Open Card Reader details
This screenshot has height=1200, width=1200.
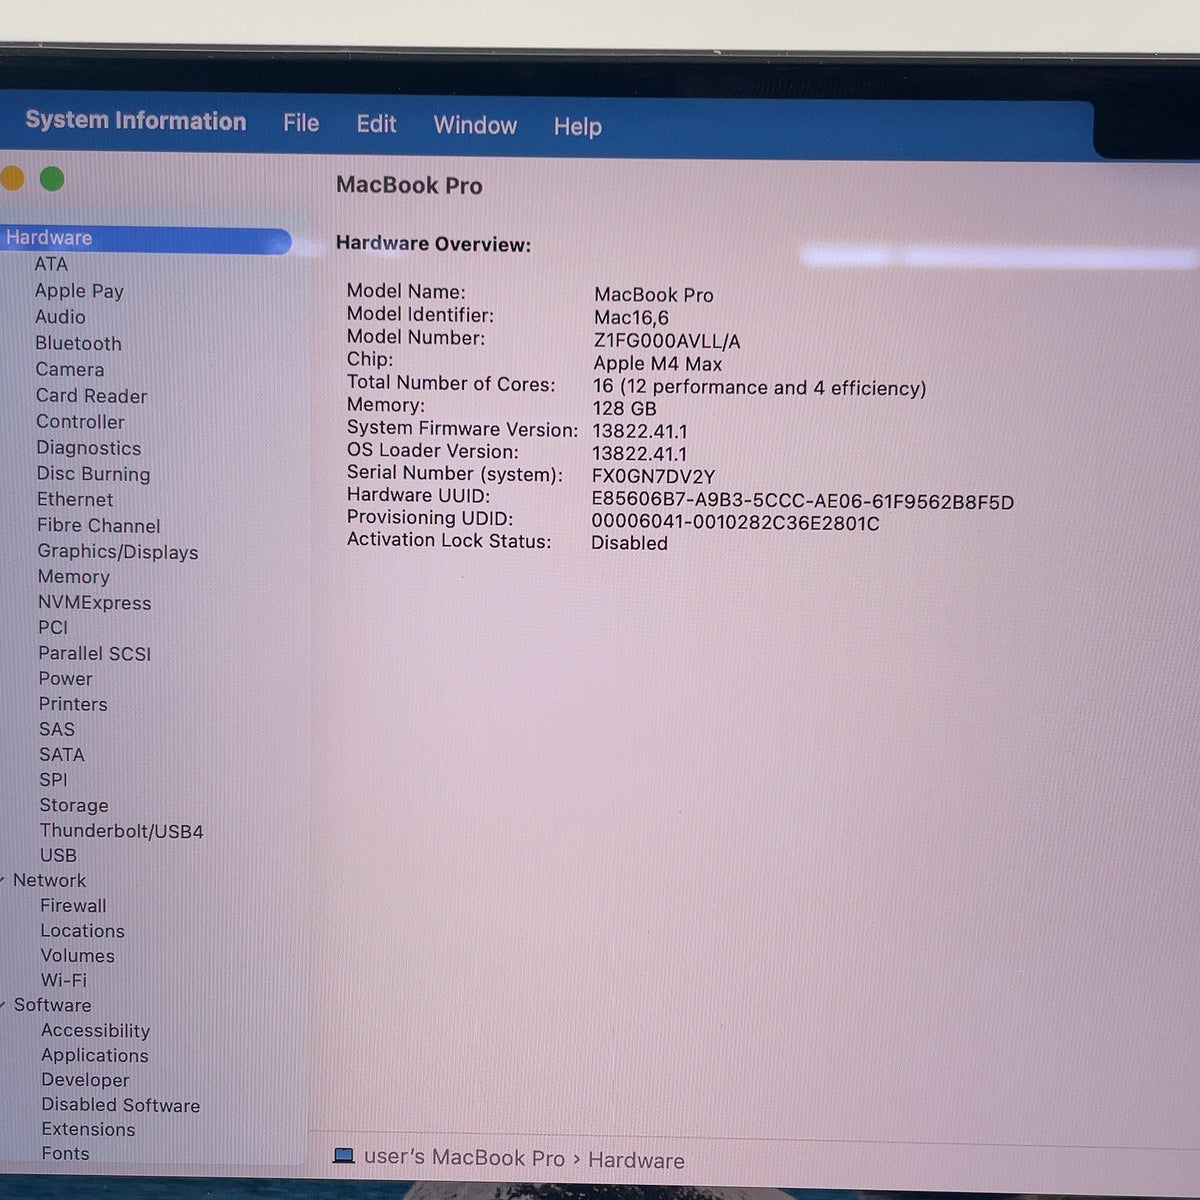pyautogui.click(x=92, y=396)
